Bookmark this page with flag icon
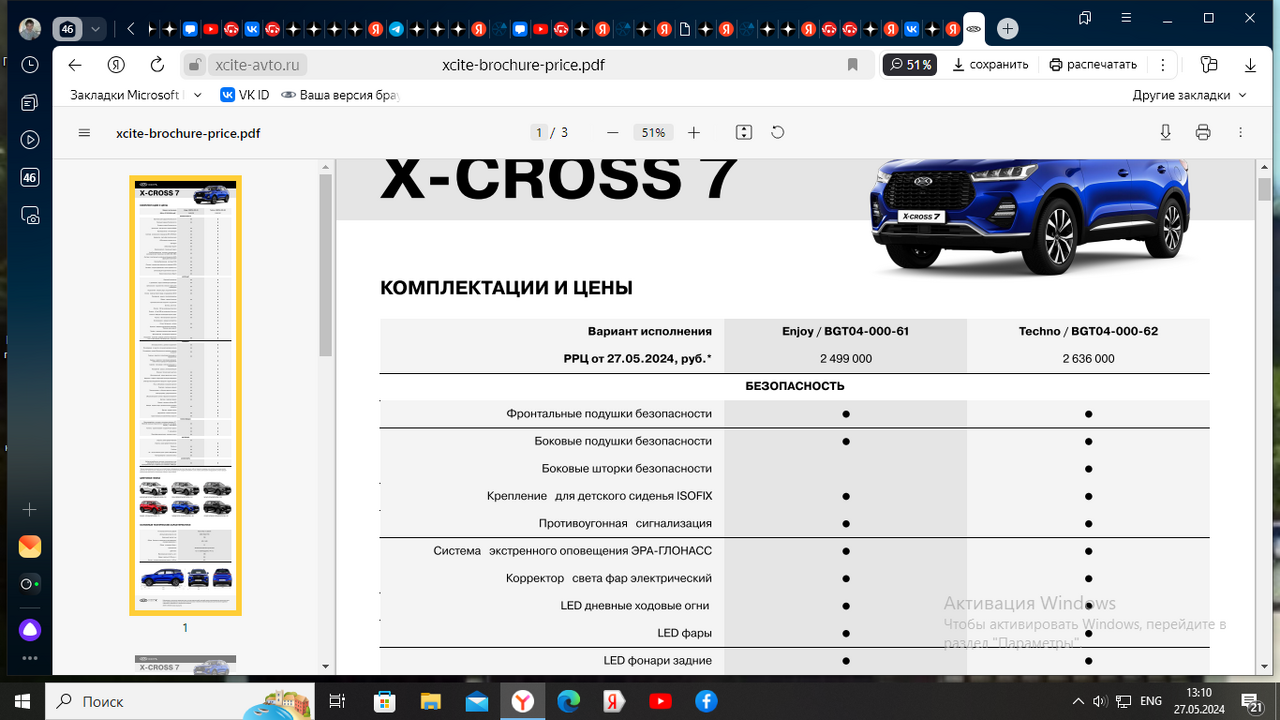This screenshot has height=720, width=1280. 852,65
